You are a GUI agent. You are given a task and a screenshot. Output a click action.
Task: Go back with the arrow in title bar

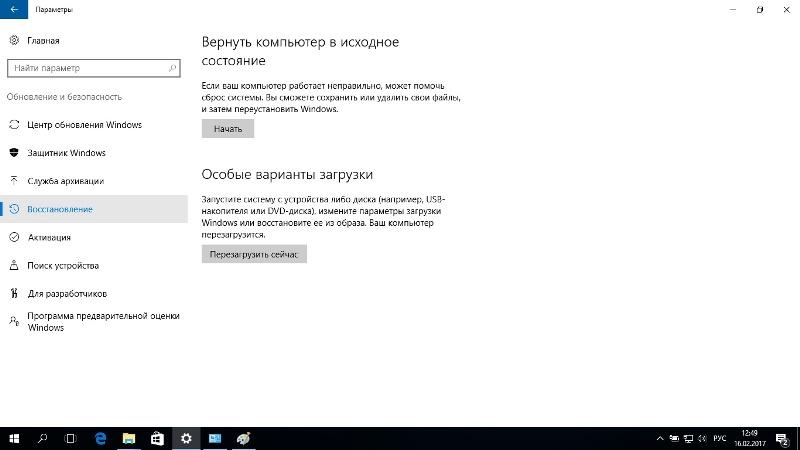point(14,9)
